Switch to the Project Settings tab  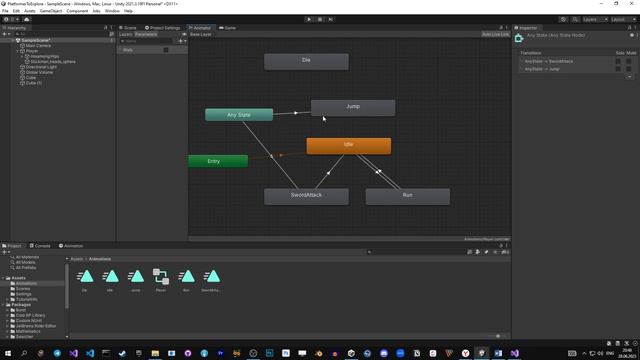162,28
